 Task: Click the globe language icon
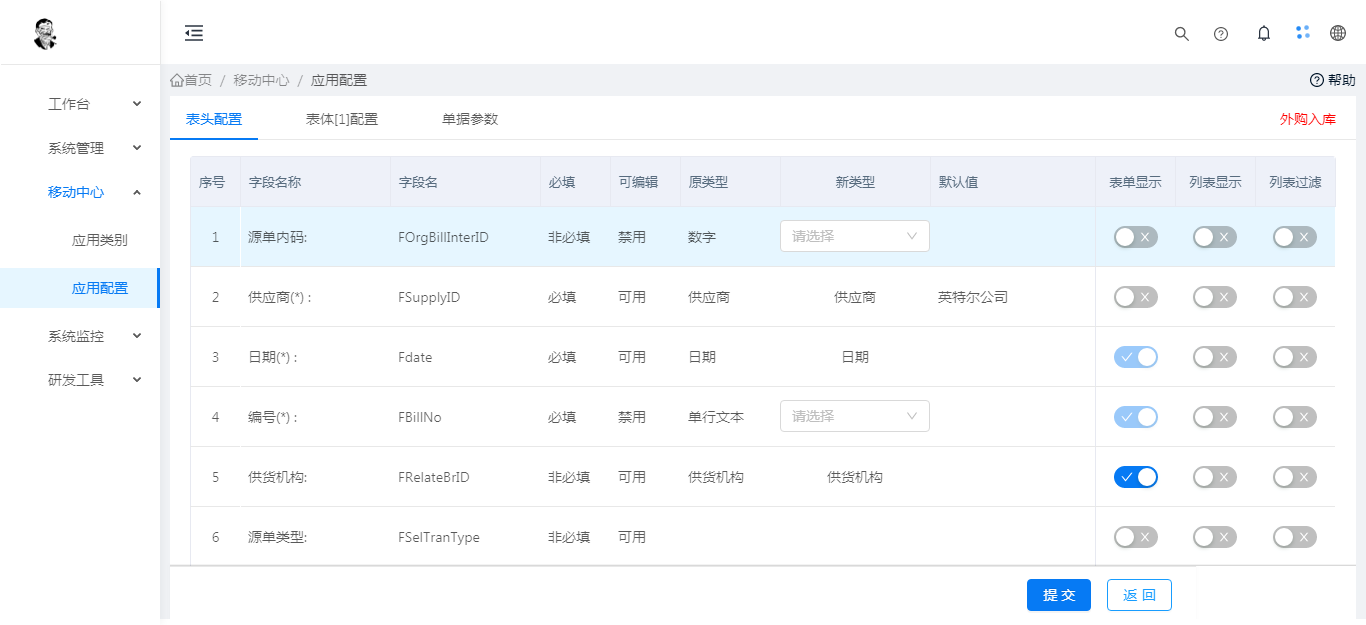1337,33
